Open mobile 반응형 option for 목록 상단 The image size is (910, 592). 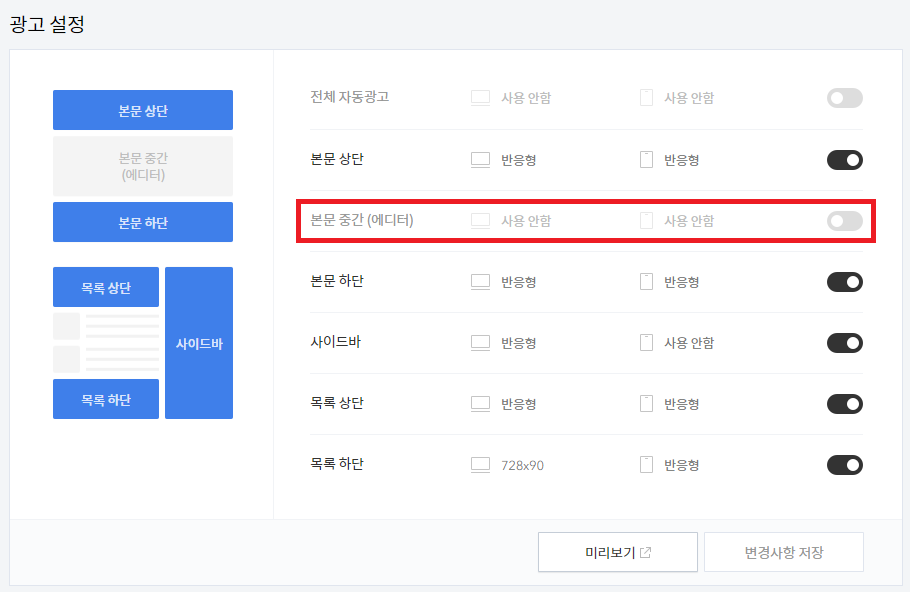[x=681, y=404]
